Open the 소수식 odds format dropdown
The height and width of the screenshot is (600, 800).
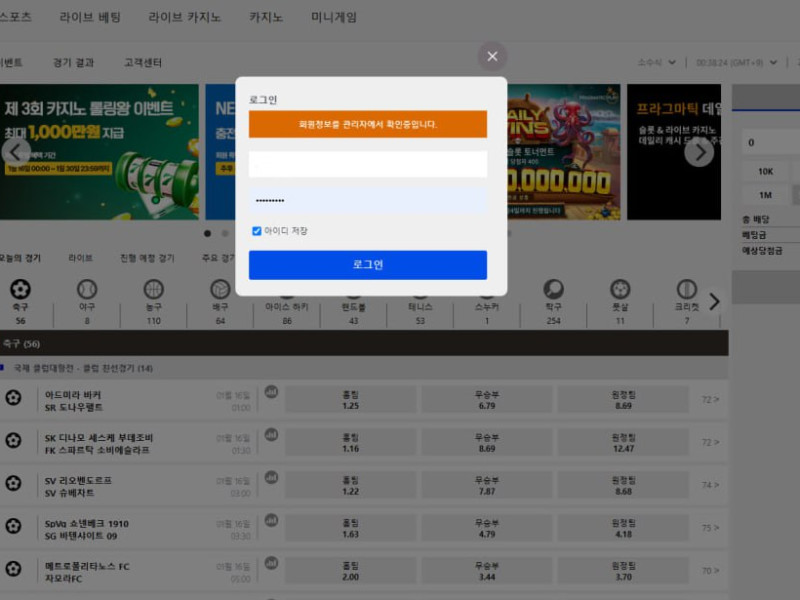pos(657,62)
